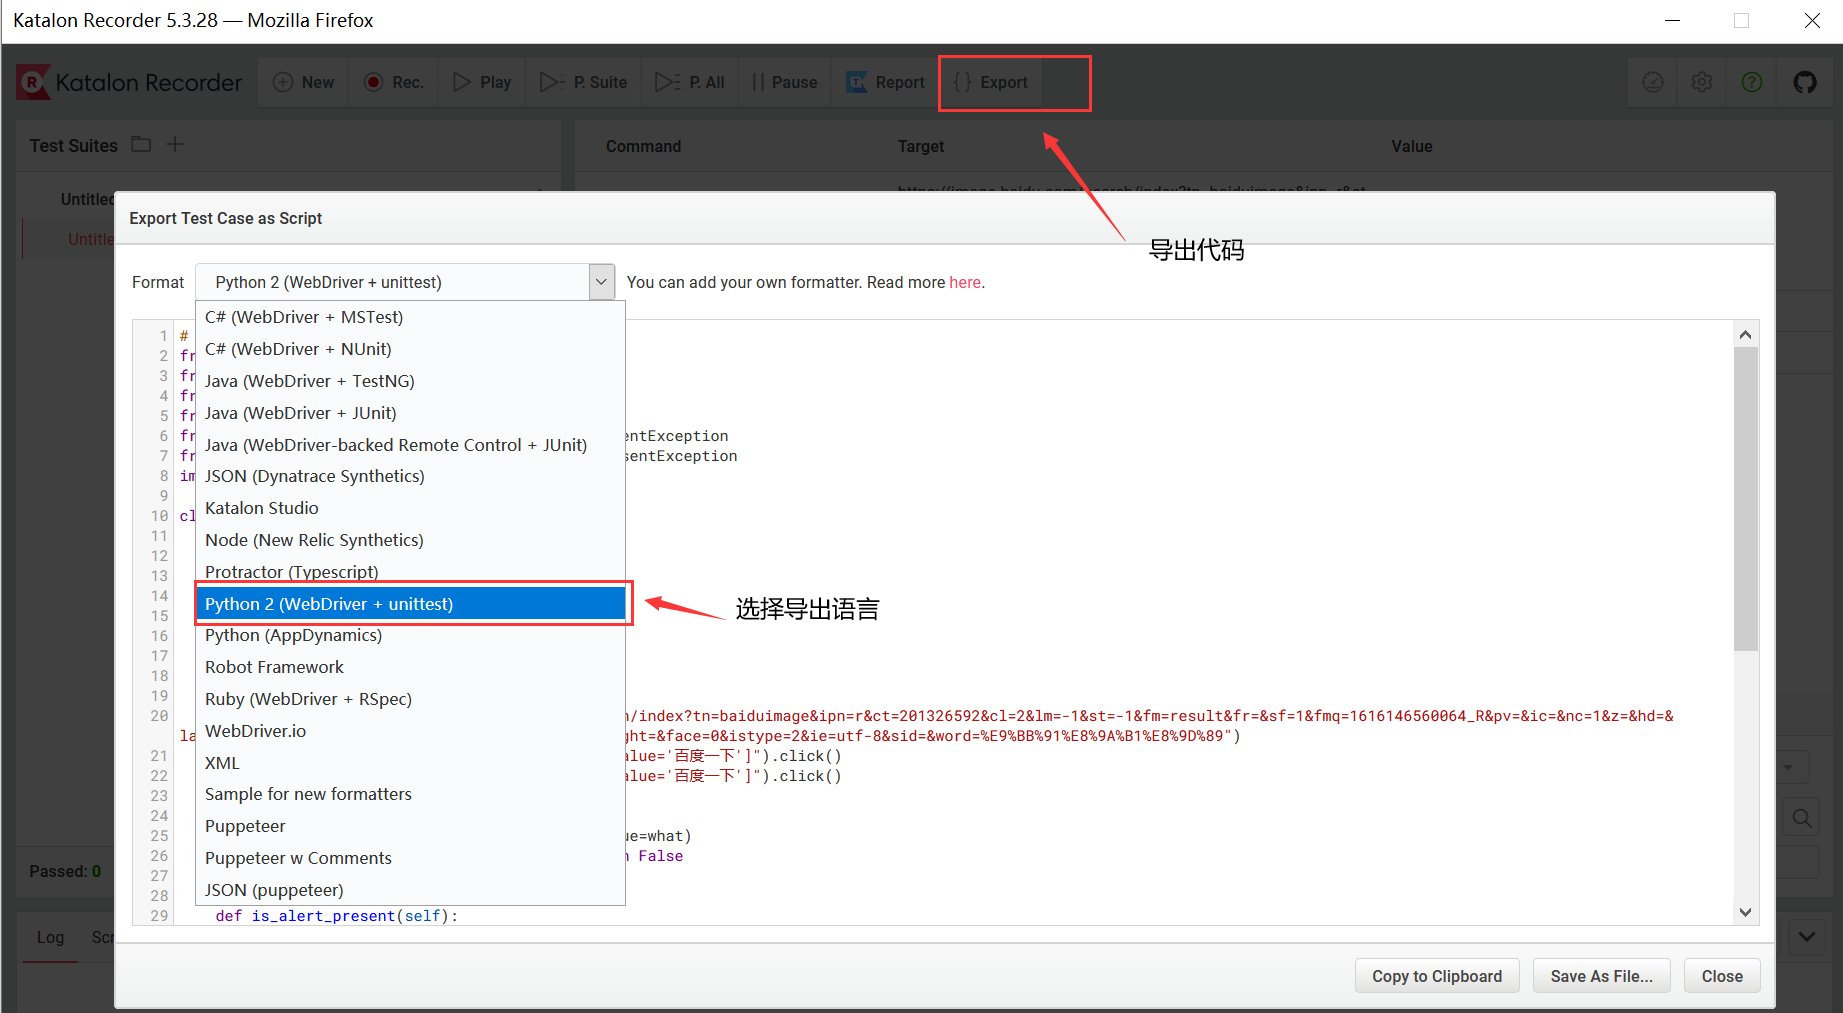This screenshot has width=1843, height=1013.
Task: Click the Command column header
Action: (643, 146)
